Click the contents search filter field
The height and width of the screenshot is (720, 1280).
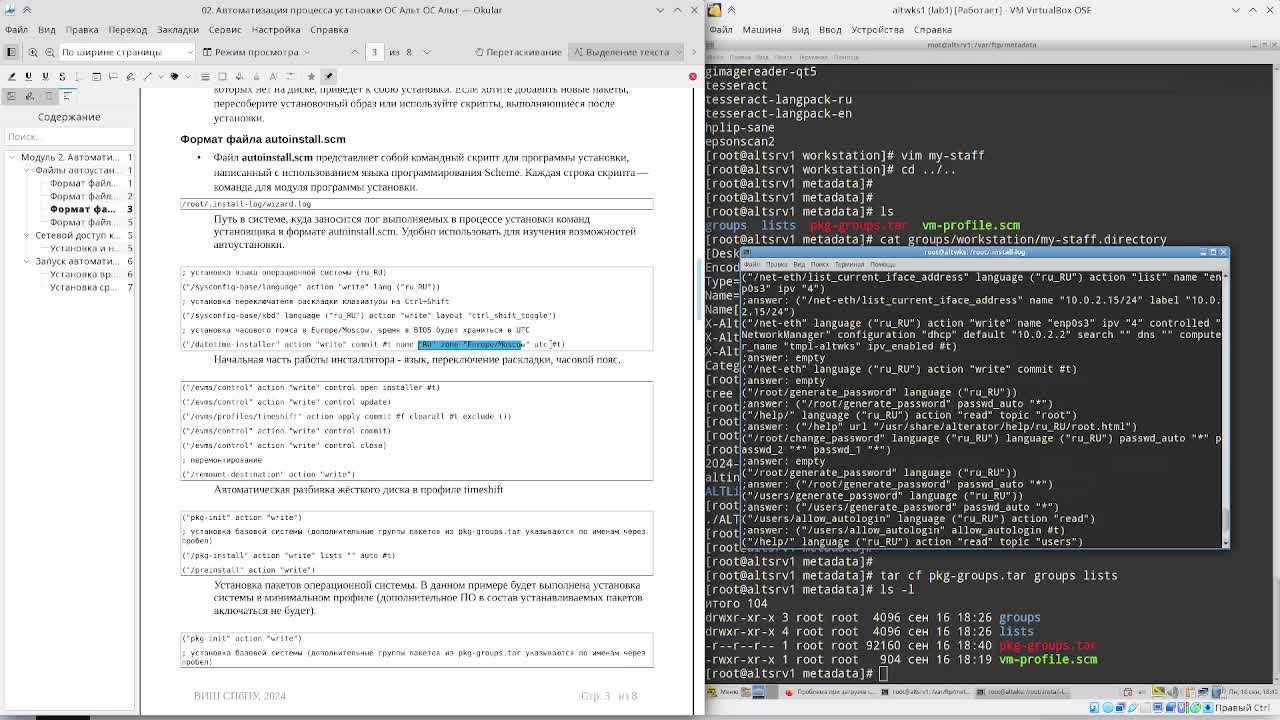pyautogui.click(x=69, y=136)
